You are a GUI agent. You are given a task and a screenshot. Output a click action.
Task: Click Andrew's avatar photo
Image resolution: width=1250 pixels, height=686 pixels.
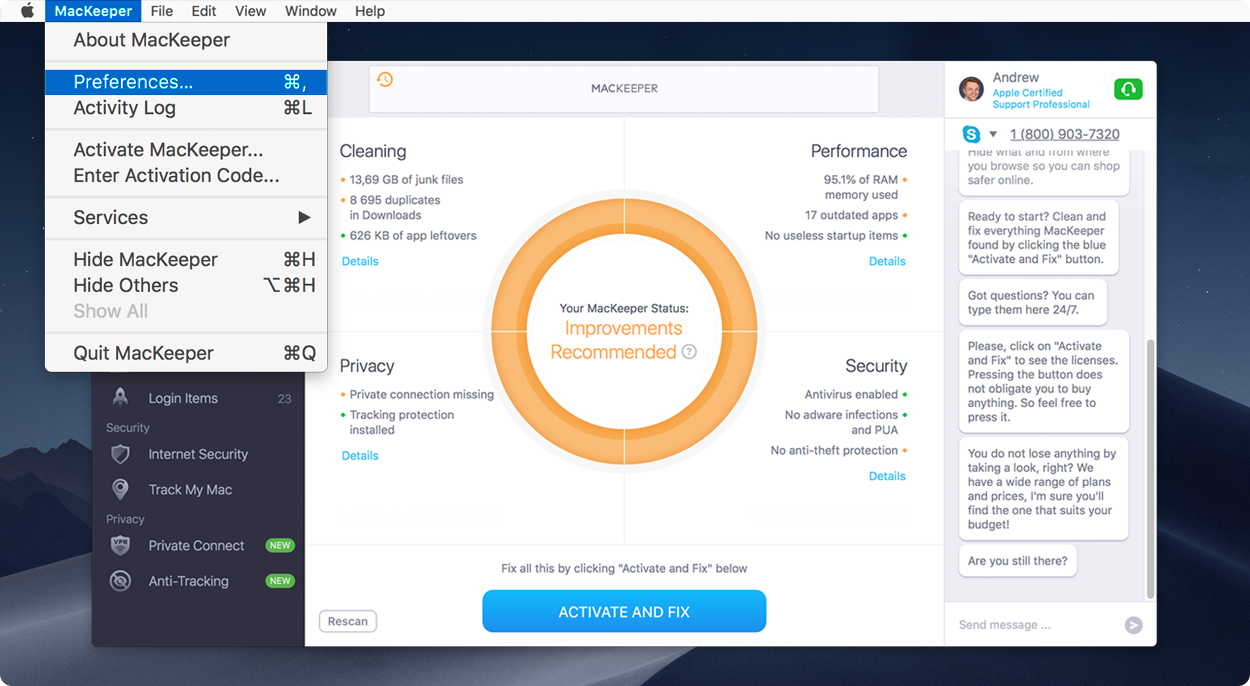coord(971,89)
